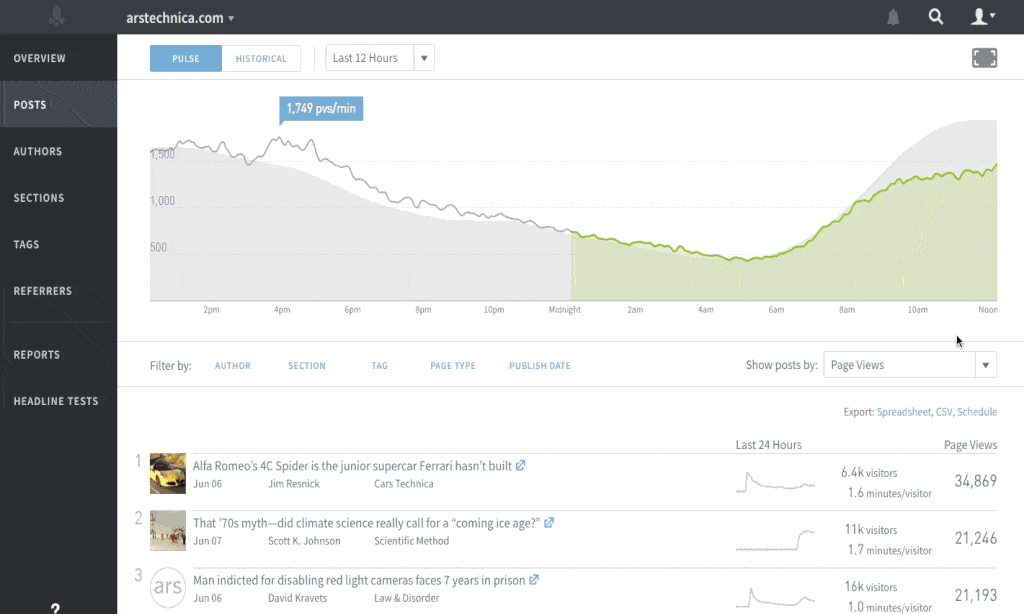Viewport: 1024px width, 614px height.
Task: Export data as Spreadsheet
Action: click(904, 411)
